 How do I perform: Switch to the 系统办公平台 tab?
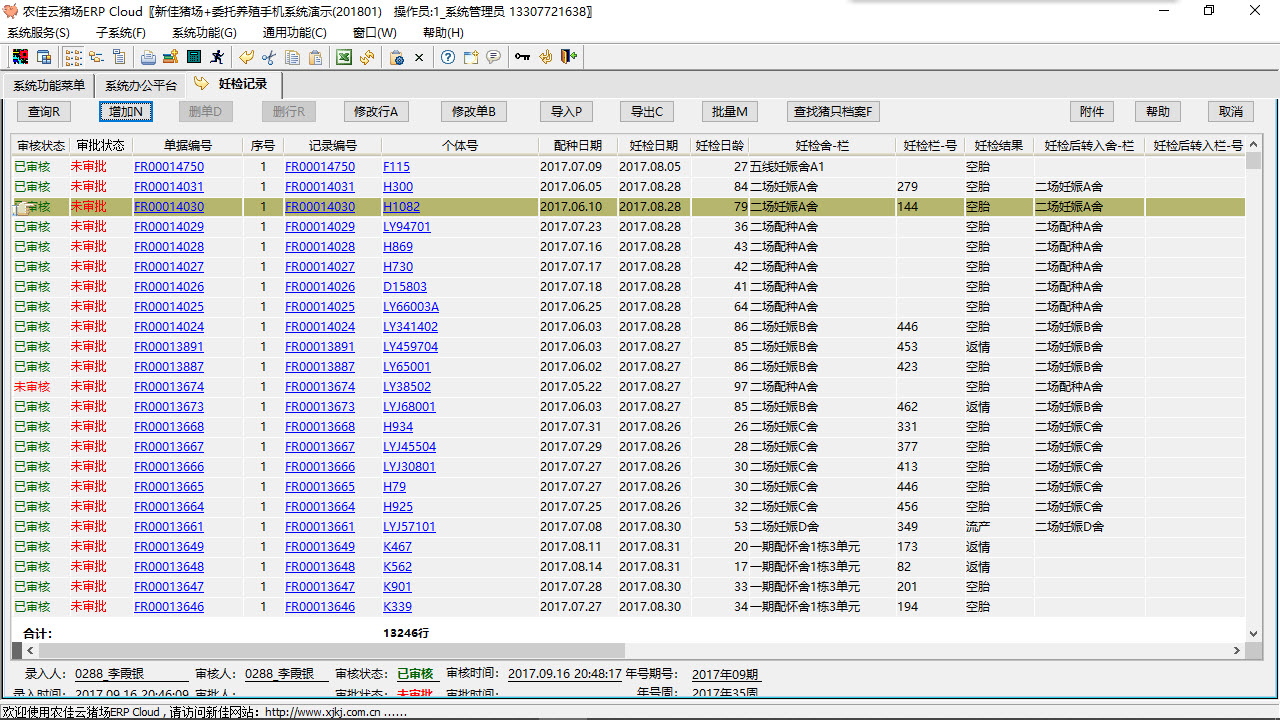tap(138, 85)
